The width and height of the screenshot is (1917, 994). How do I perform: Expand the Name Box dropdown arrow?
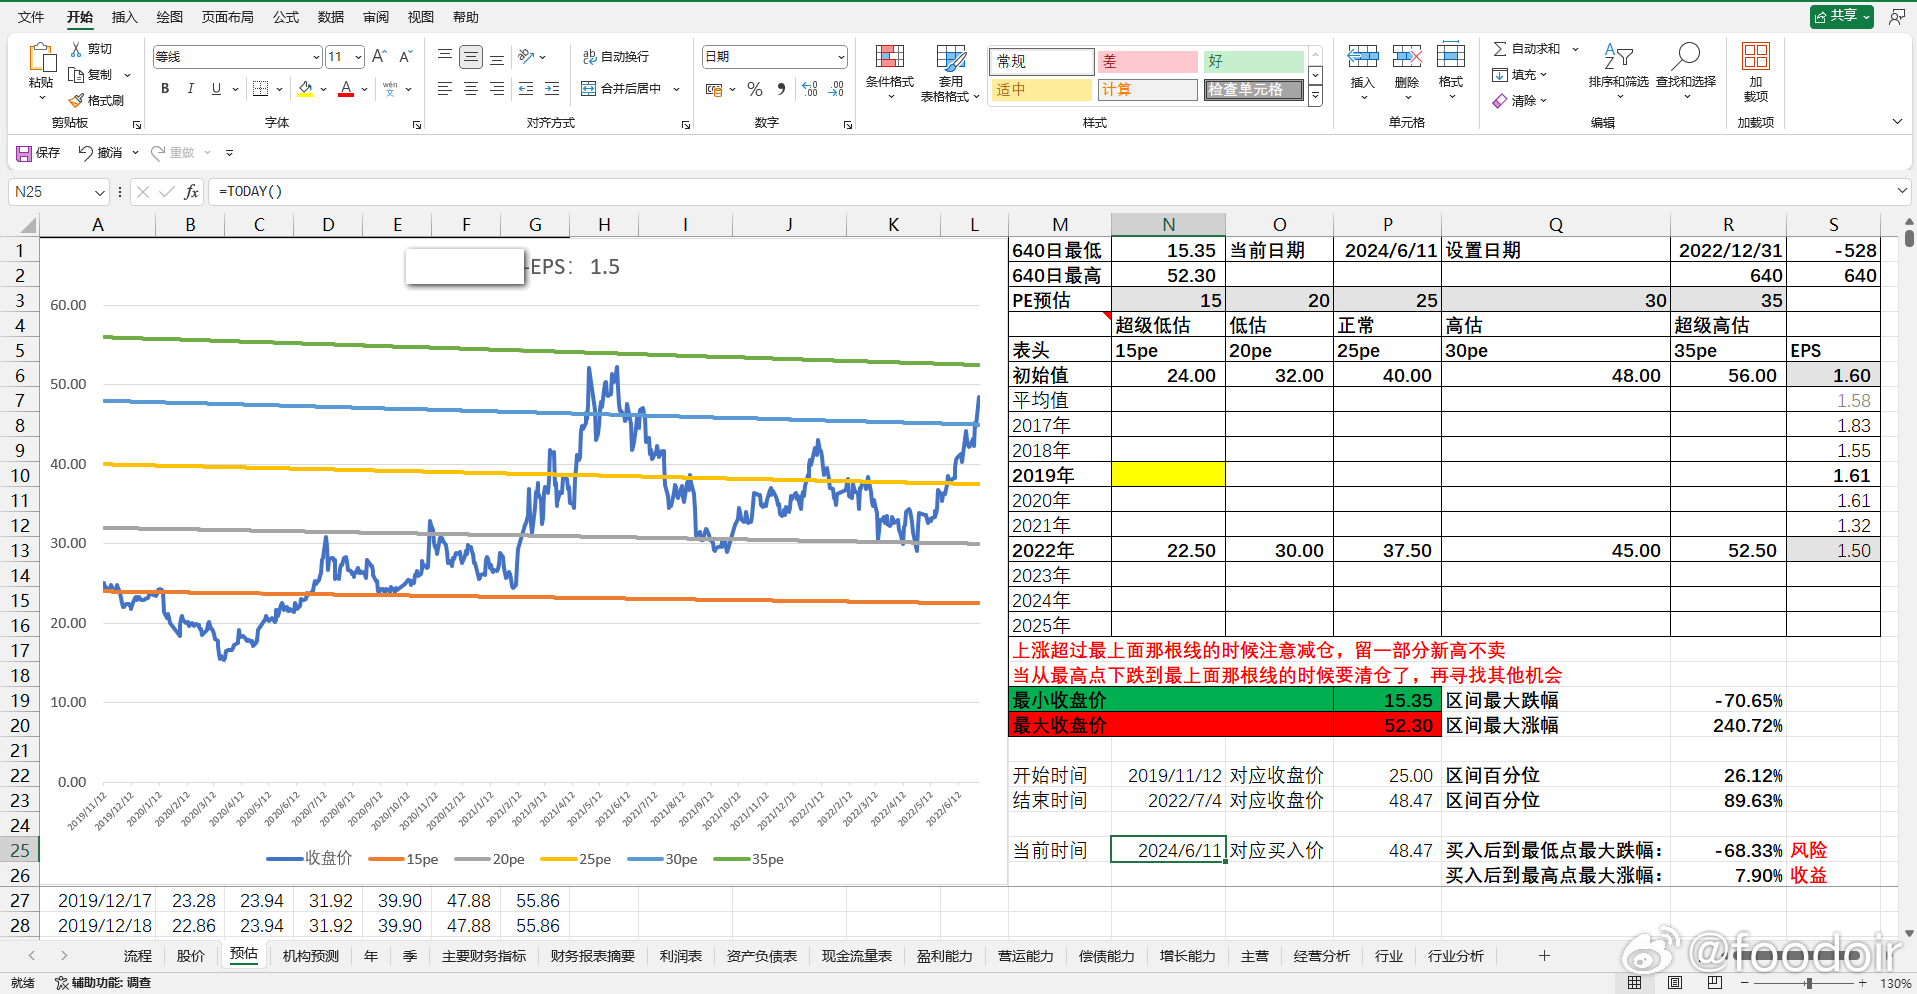tap(99, 192)
